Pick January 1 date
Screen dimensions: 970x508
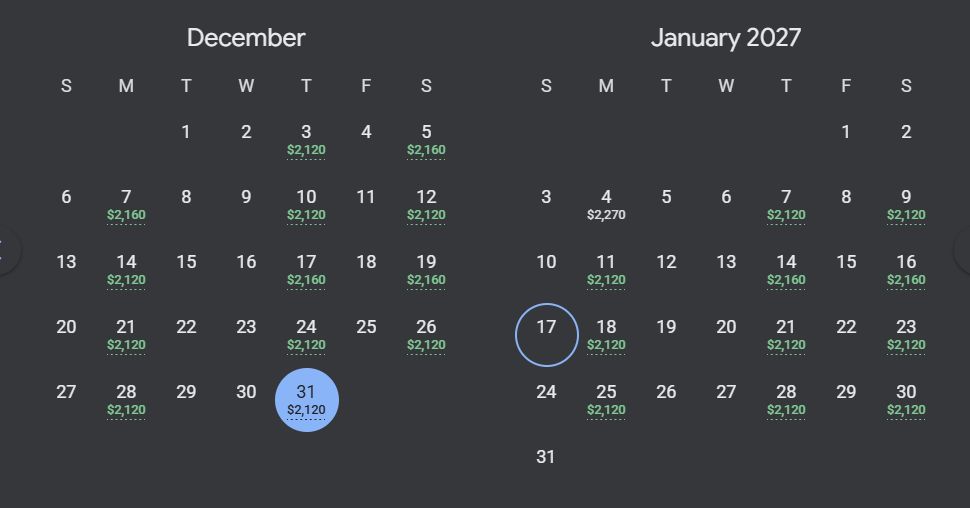click(x=846, y=132)
